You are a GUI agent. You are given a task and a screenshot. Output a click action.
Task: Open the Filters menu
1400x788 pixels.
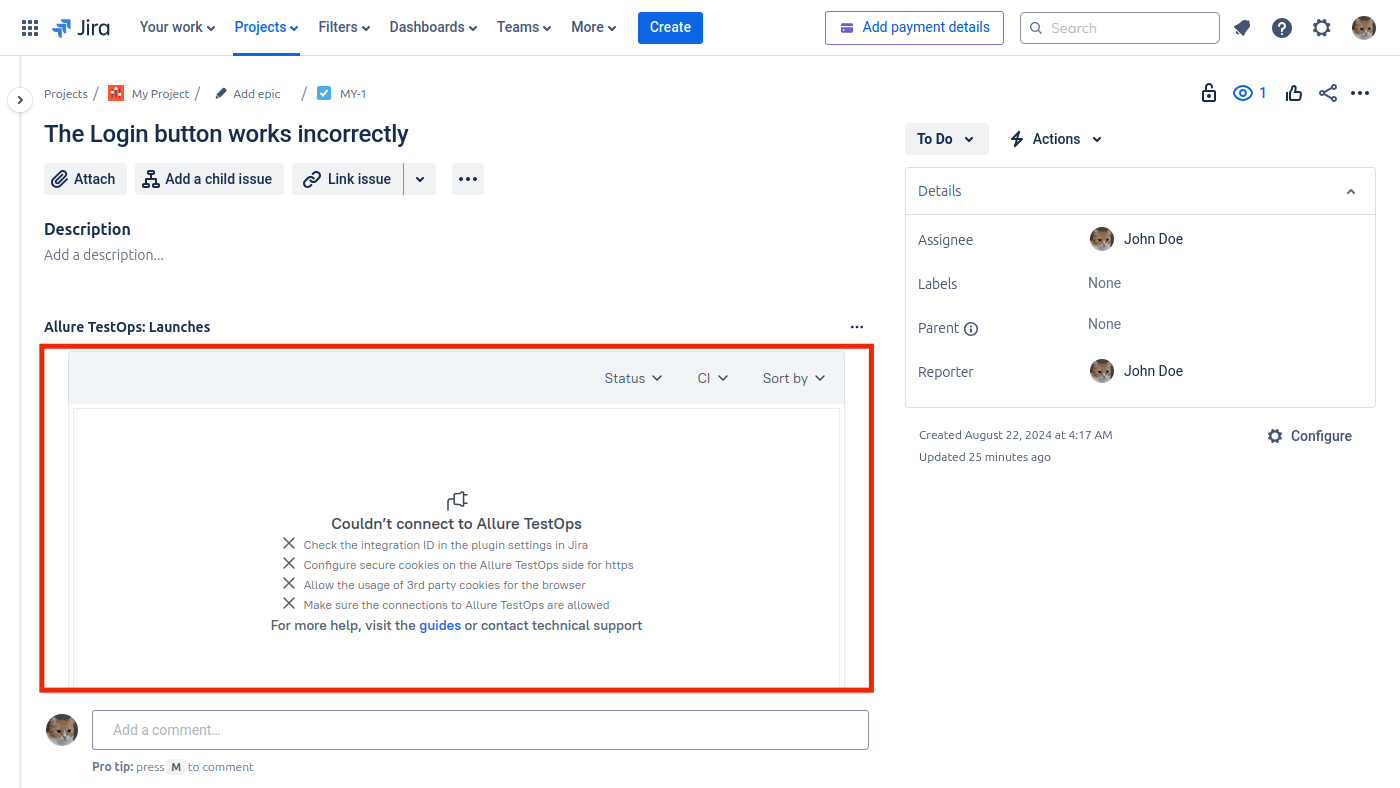tap(344, 27)
